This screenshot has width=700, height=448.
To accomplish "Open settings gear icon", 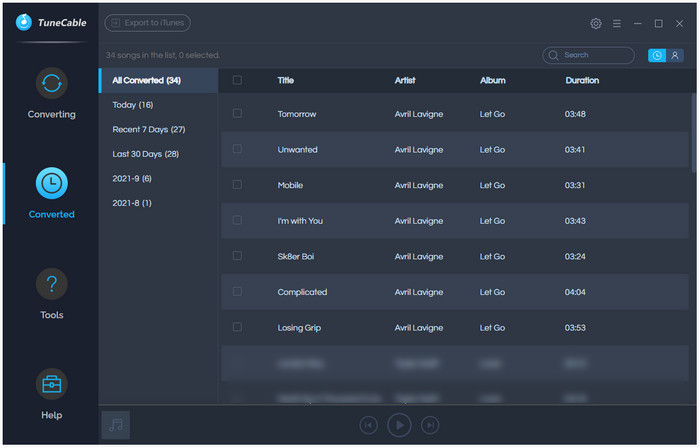I will click(x=596, y=23).
